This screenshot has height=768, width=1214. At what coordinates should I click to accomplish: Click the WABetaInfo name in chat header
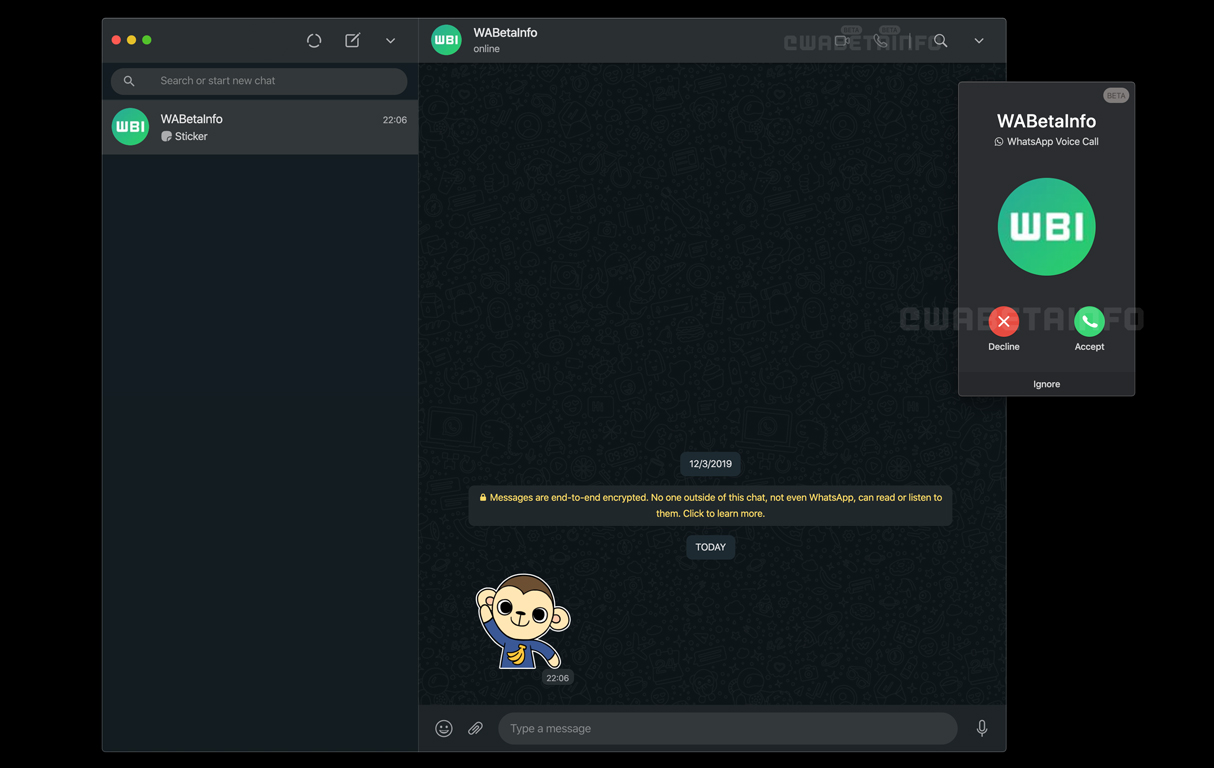coord(505,33)
